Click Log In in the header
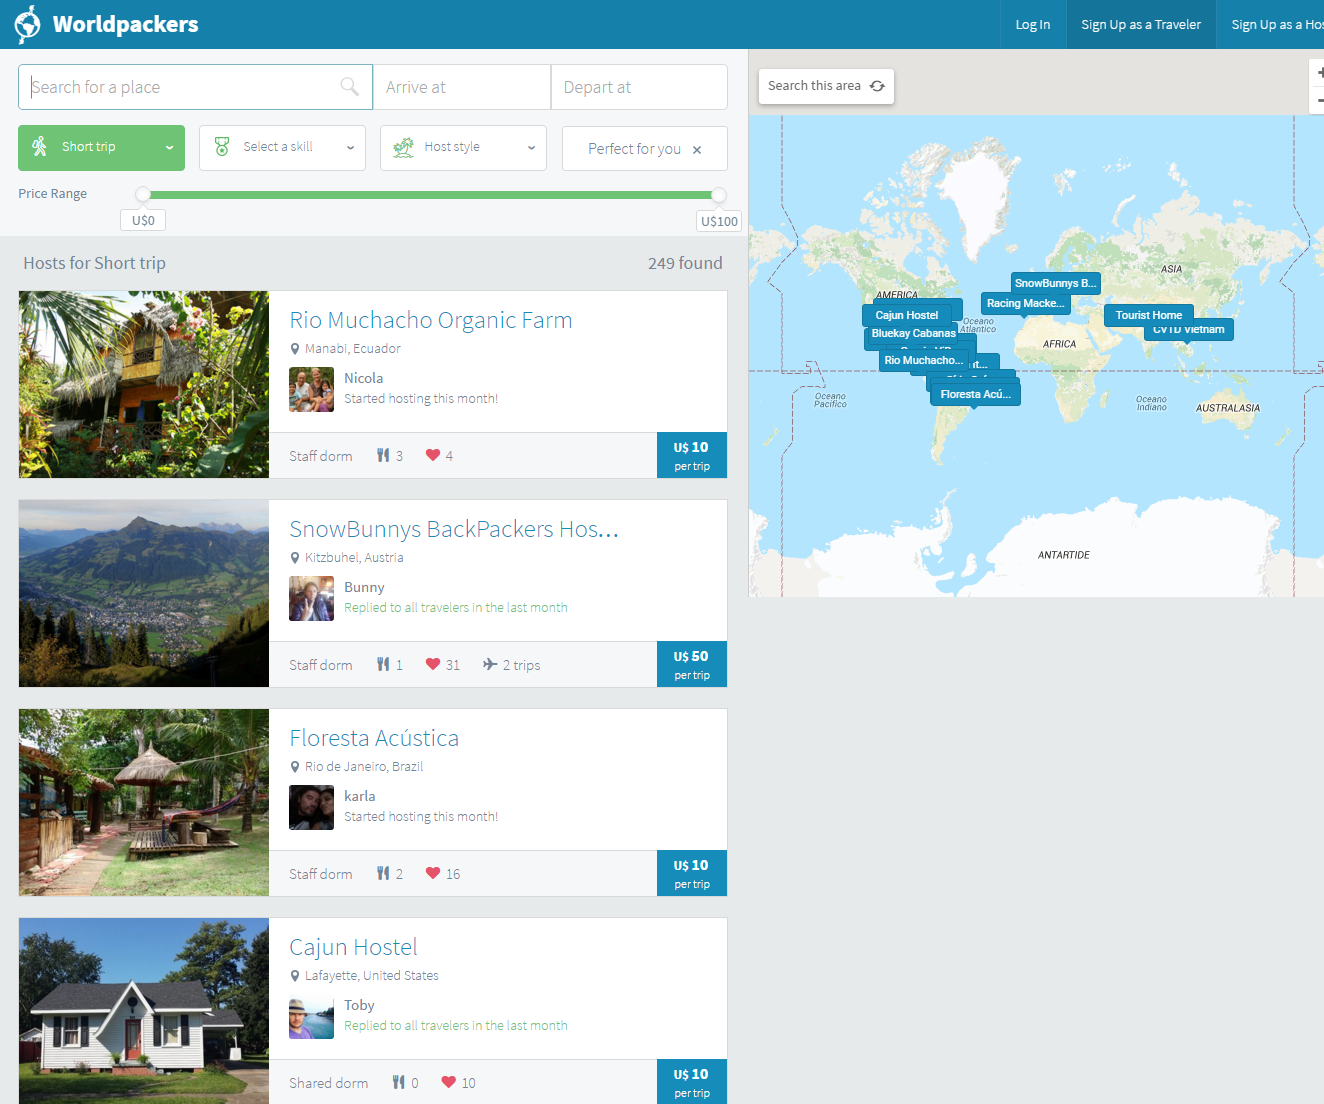 [1033, 24]
